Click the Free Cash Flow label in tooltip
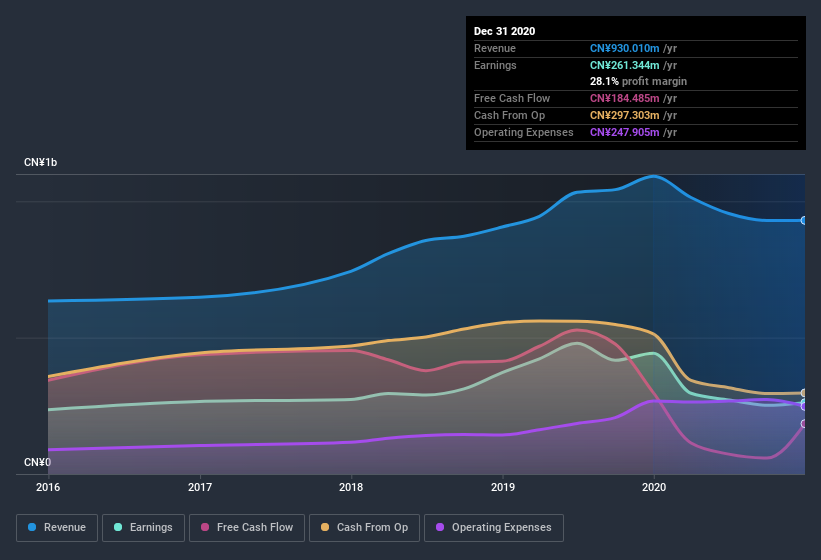Viewport: 821px width, 560px height. [x=512, y=98]
